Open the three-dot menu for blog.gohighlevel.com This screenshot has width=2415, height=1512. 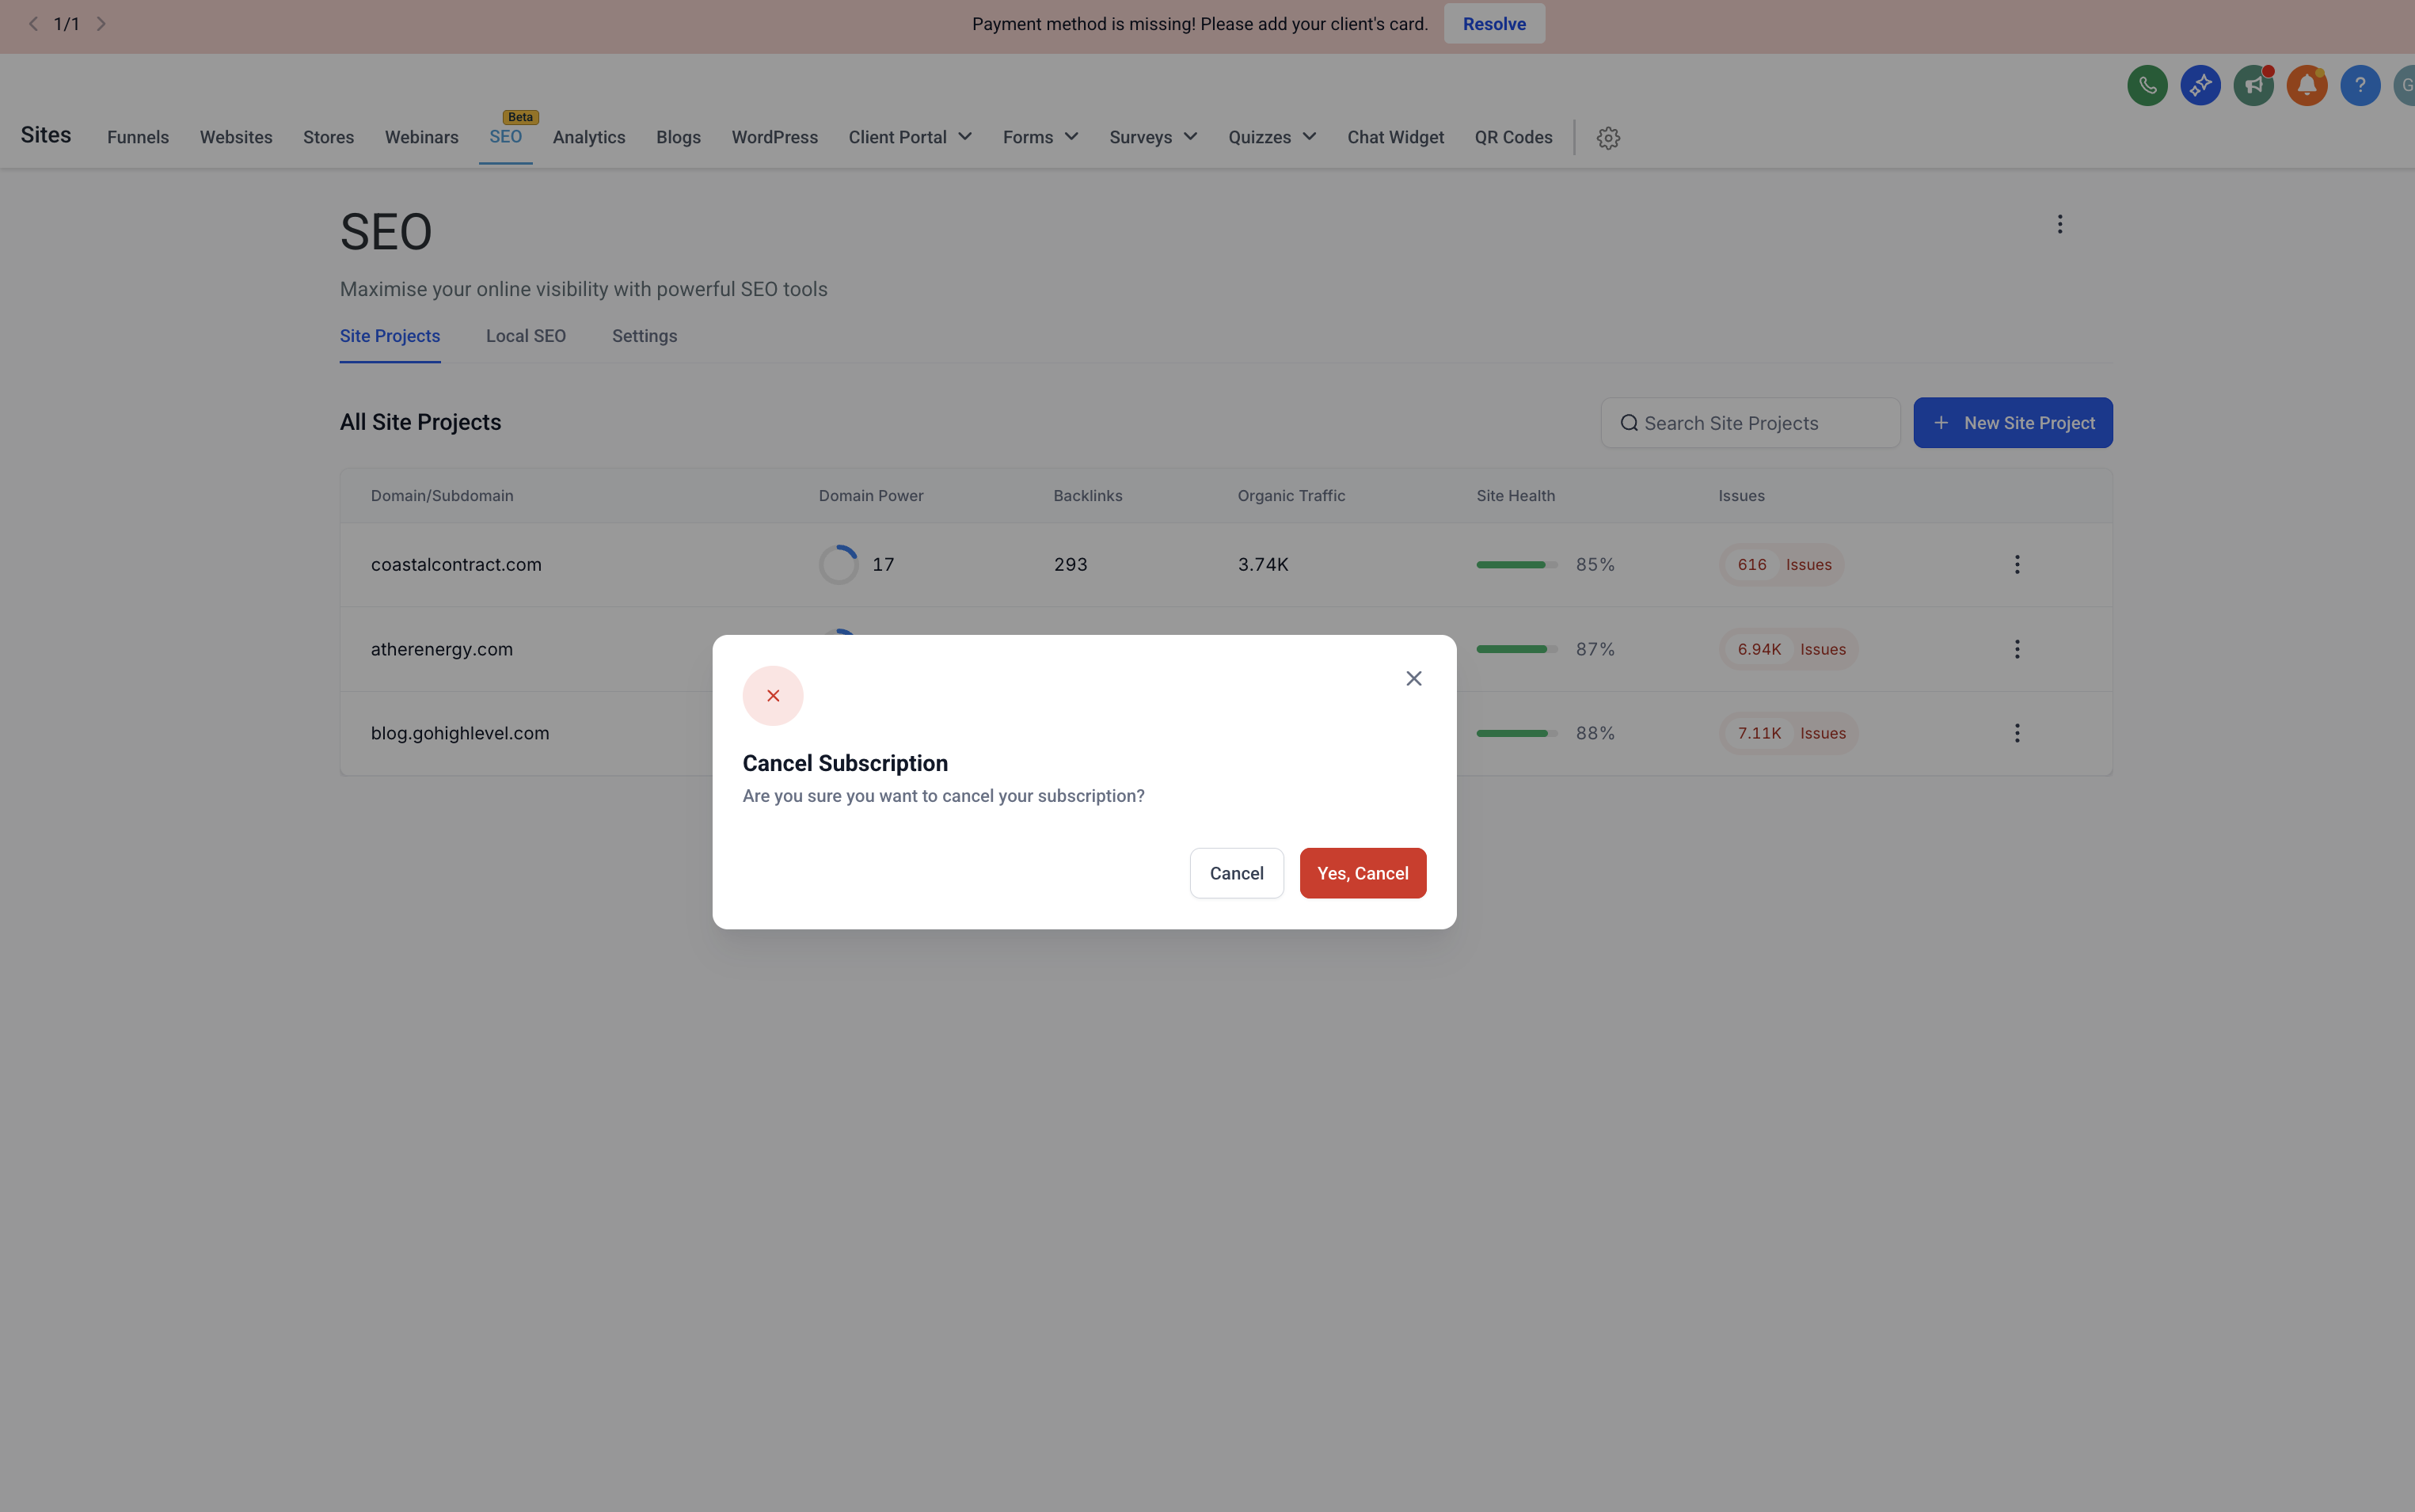(x=2016, y=733)
